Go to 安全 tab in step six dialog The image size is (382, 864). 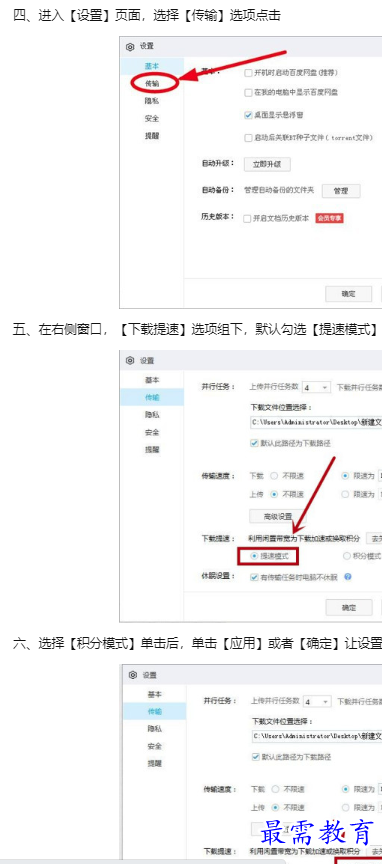tap(154, 747)
